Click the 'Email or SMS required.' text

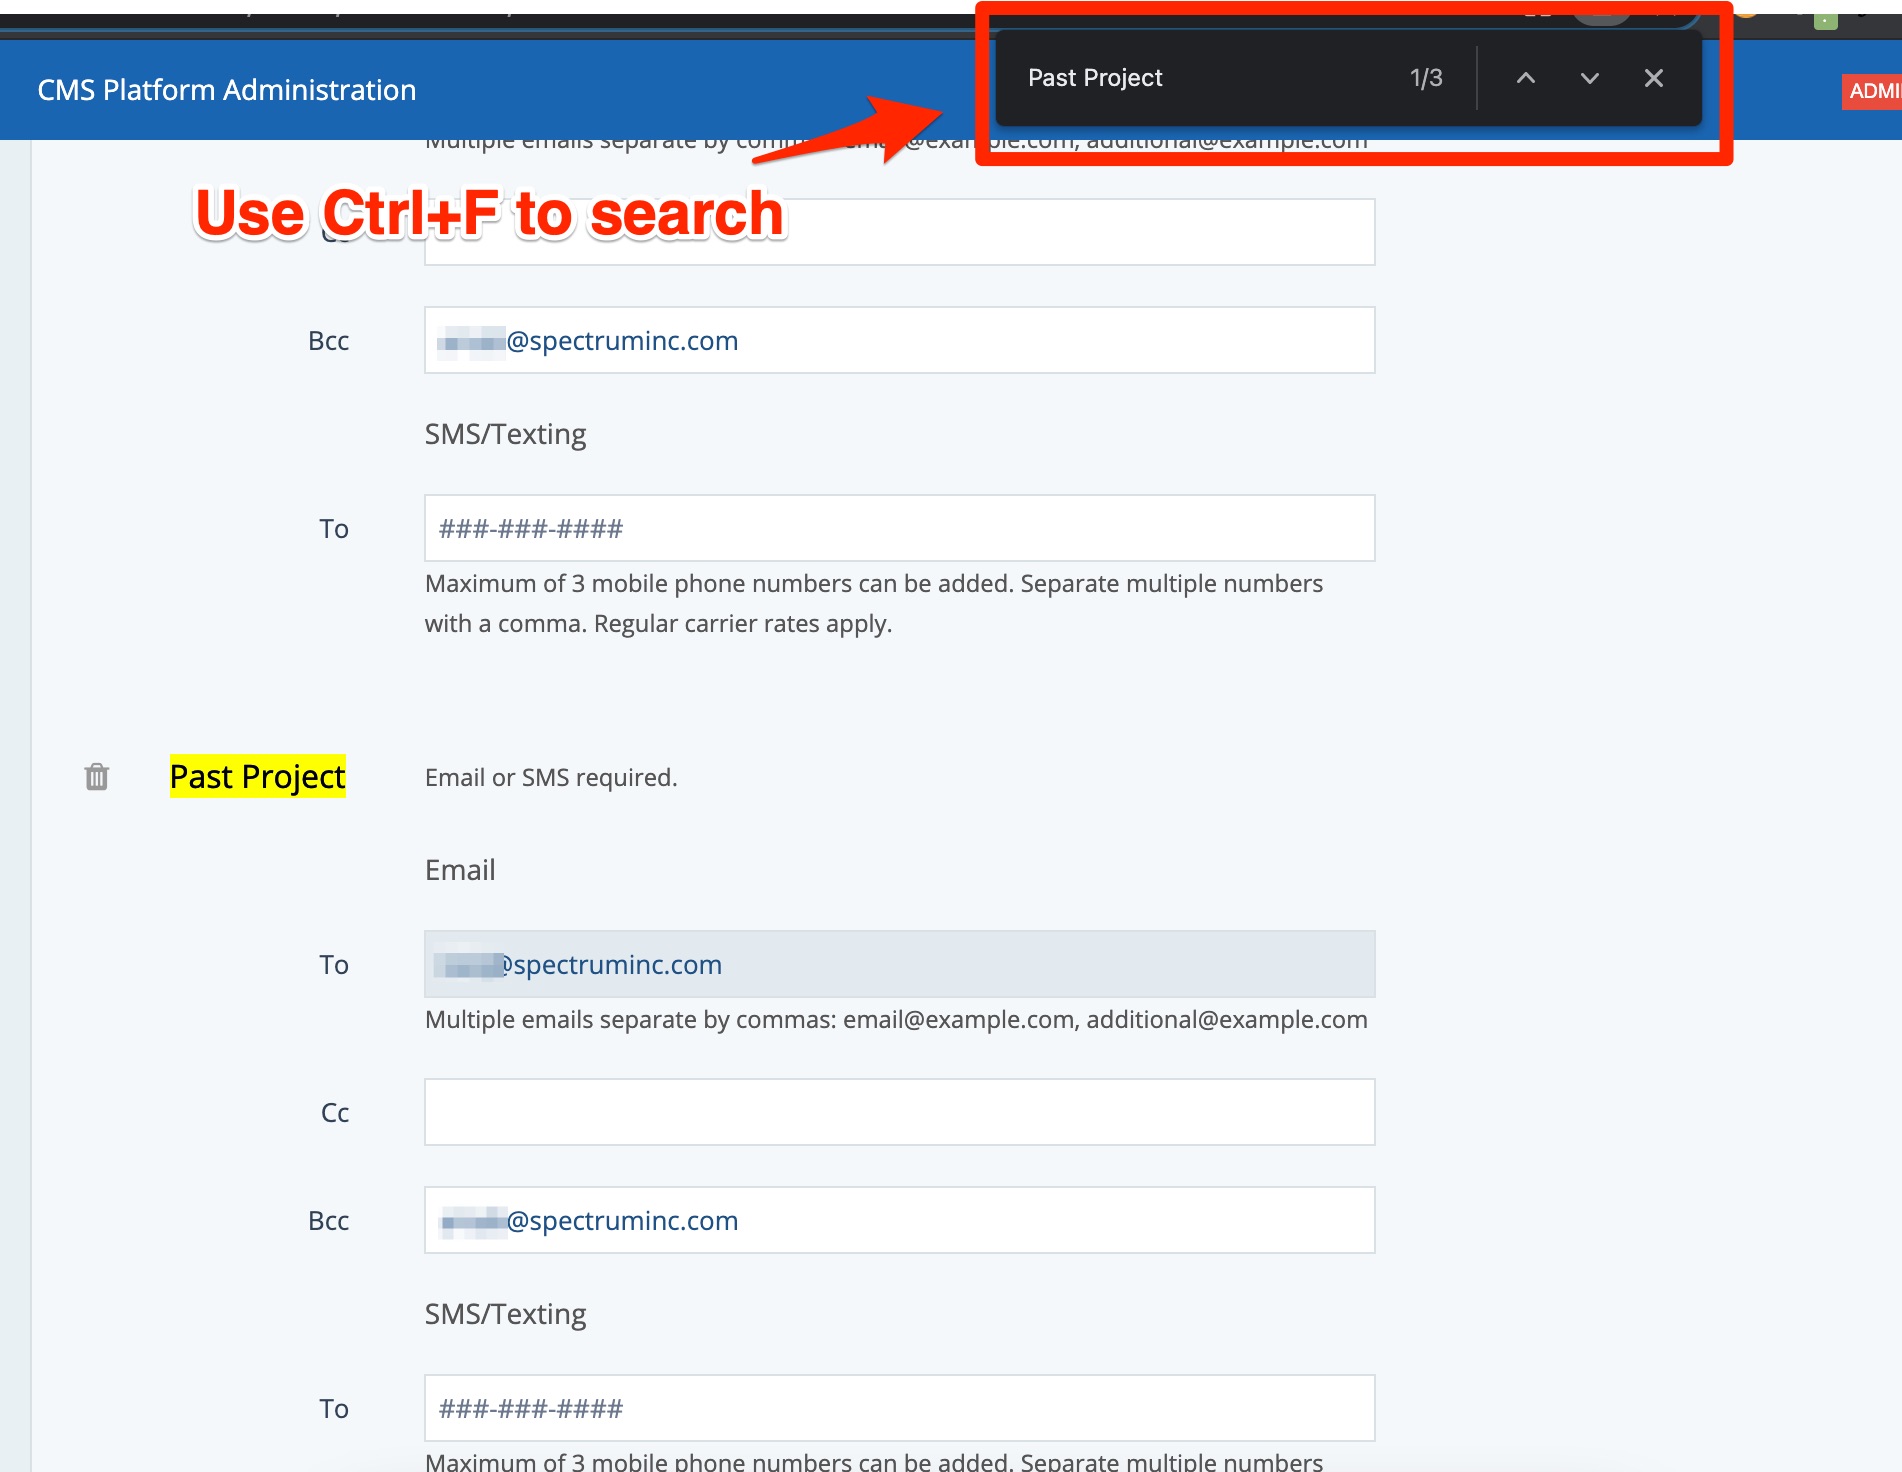coord(551,778)
